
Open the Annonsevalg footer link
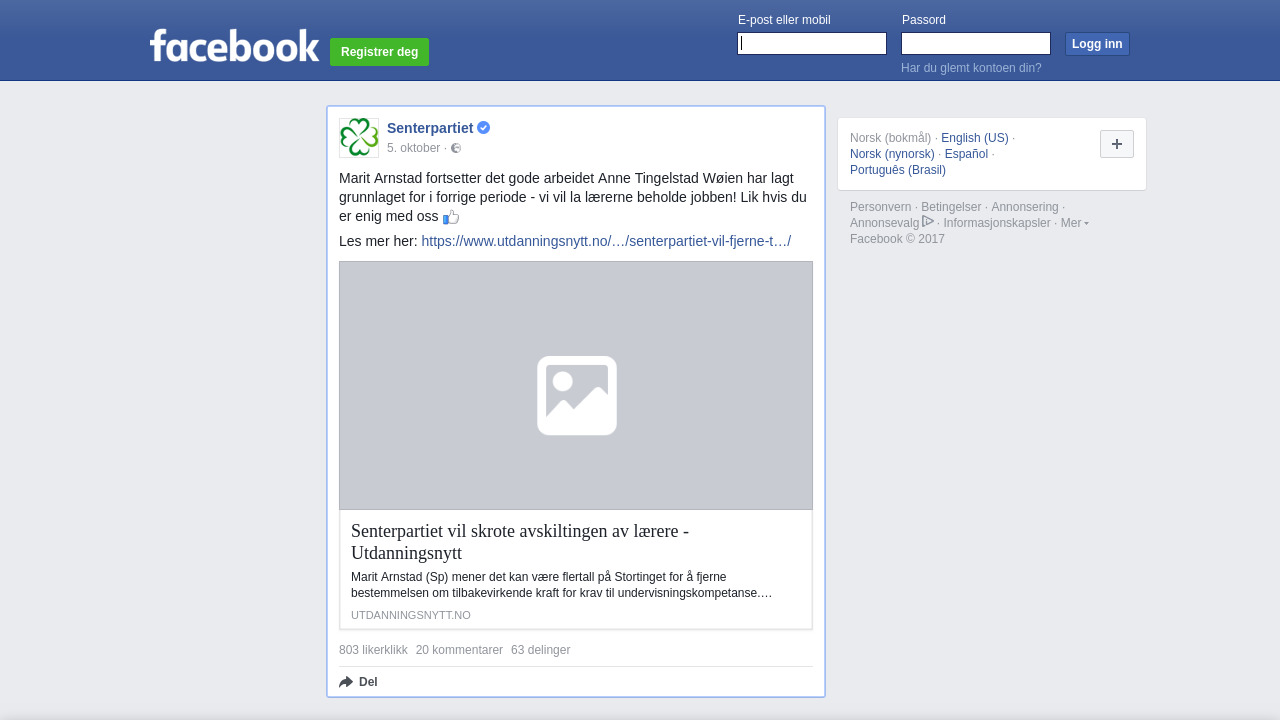point(885,223)
